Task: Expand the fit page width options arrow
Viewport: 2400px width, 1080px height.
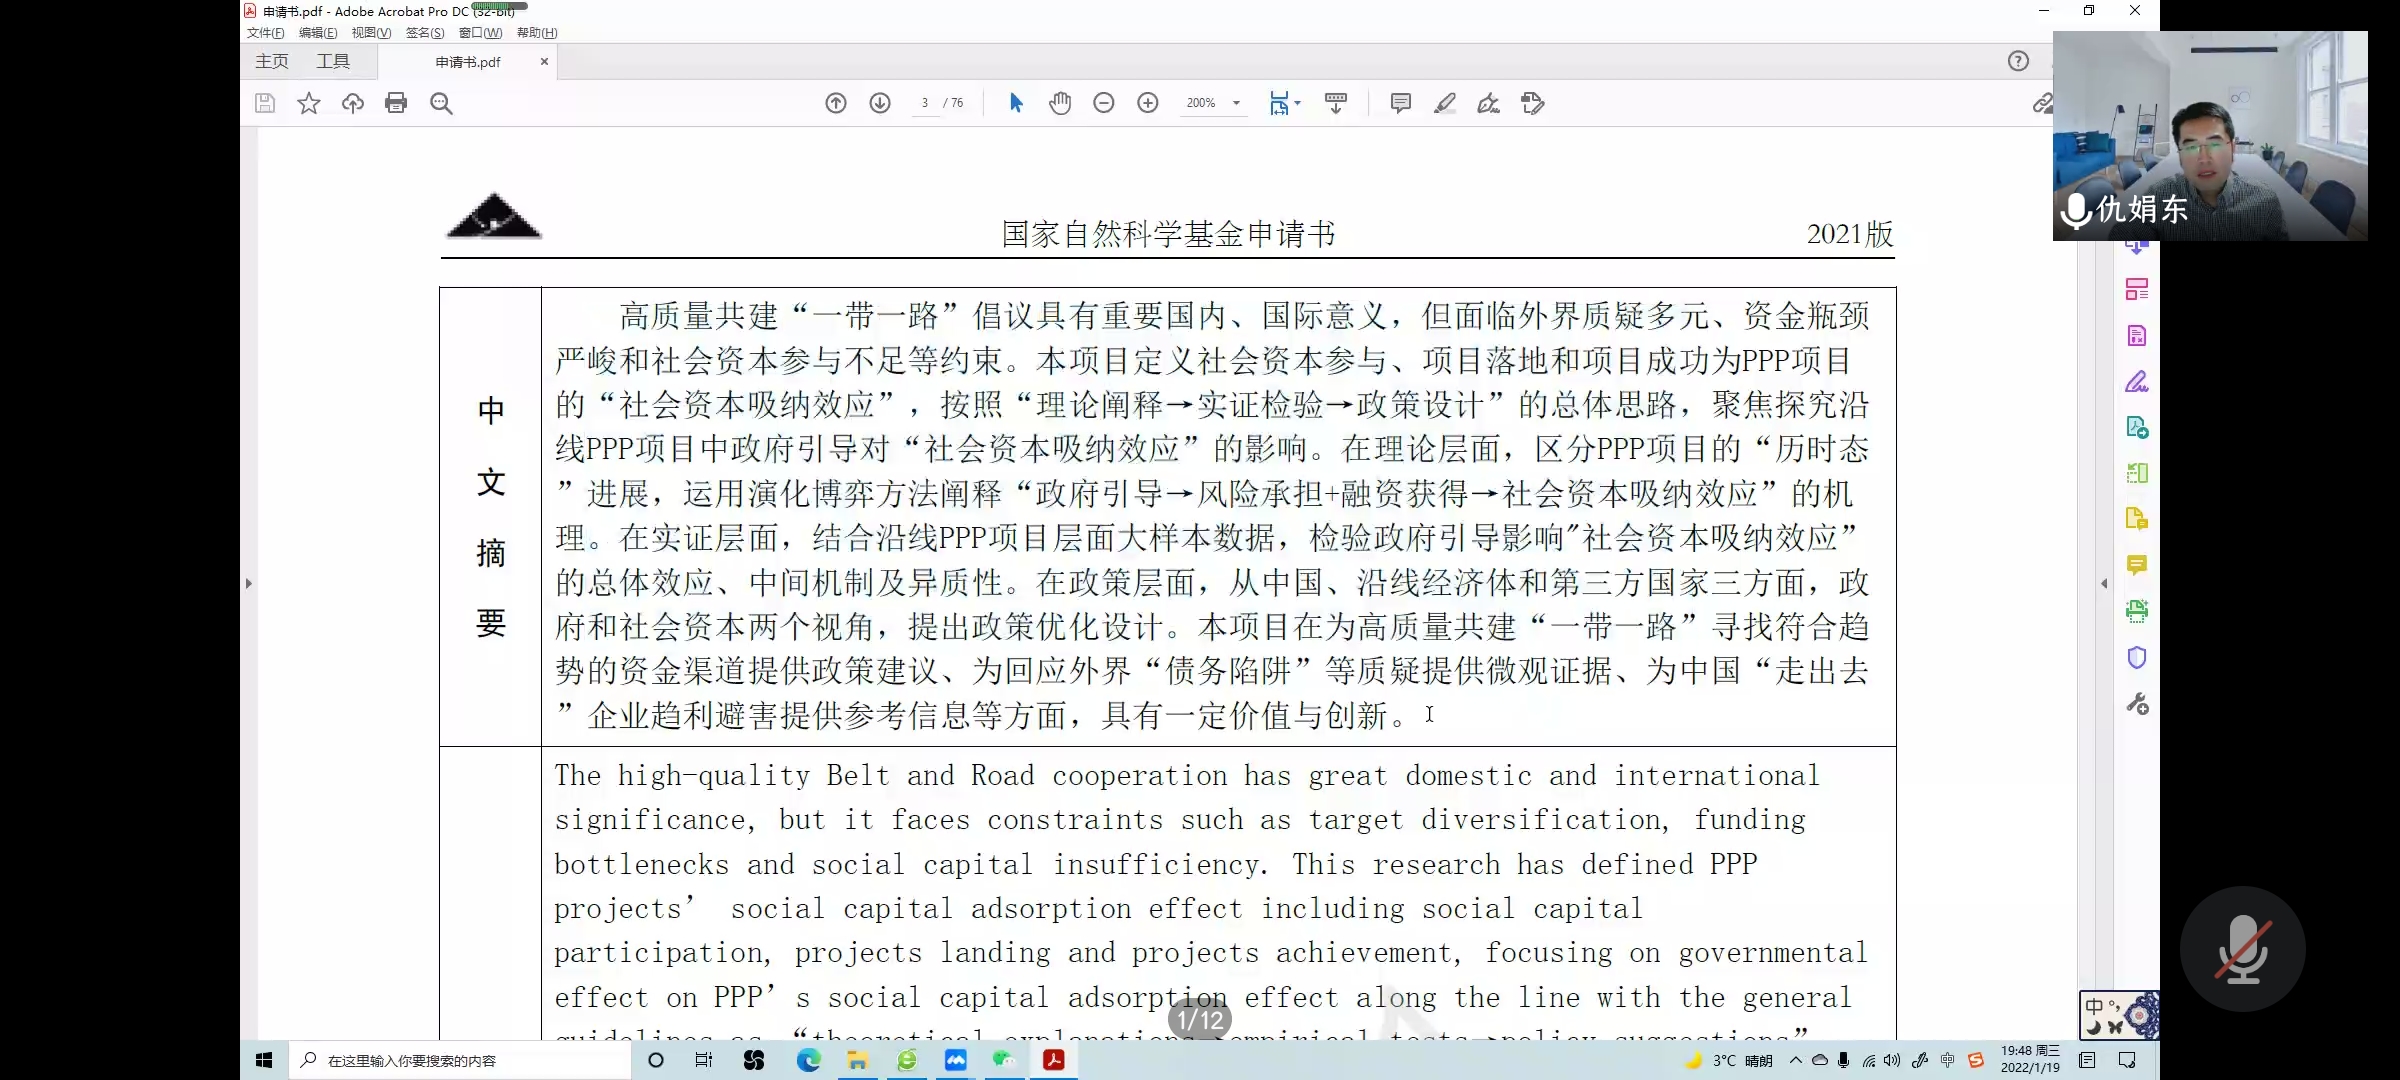Action: pos(1298,103)
